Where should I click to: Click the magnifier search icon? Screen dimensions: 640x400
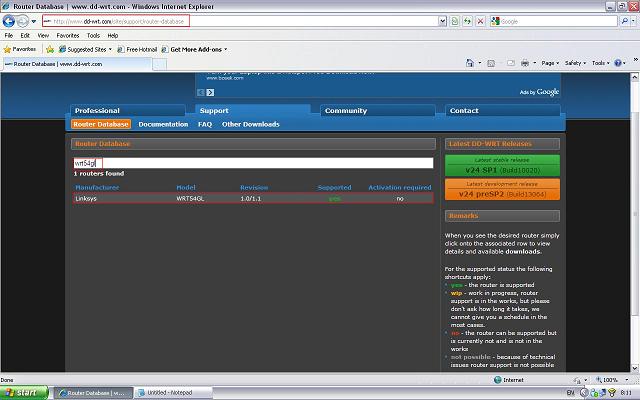pyautogui.click(x=624, y=21)
